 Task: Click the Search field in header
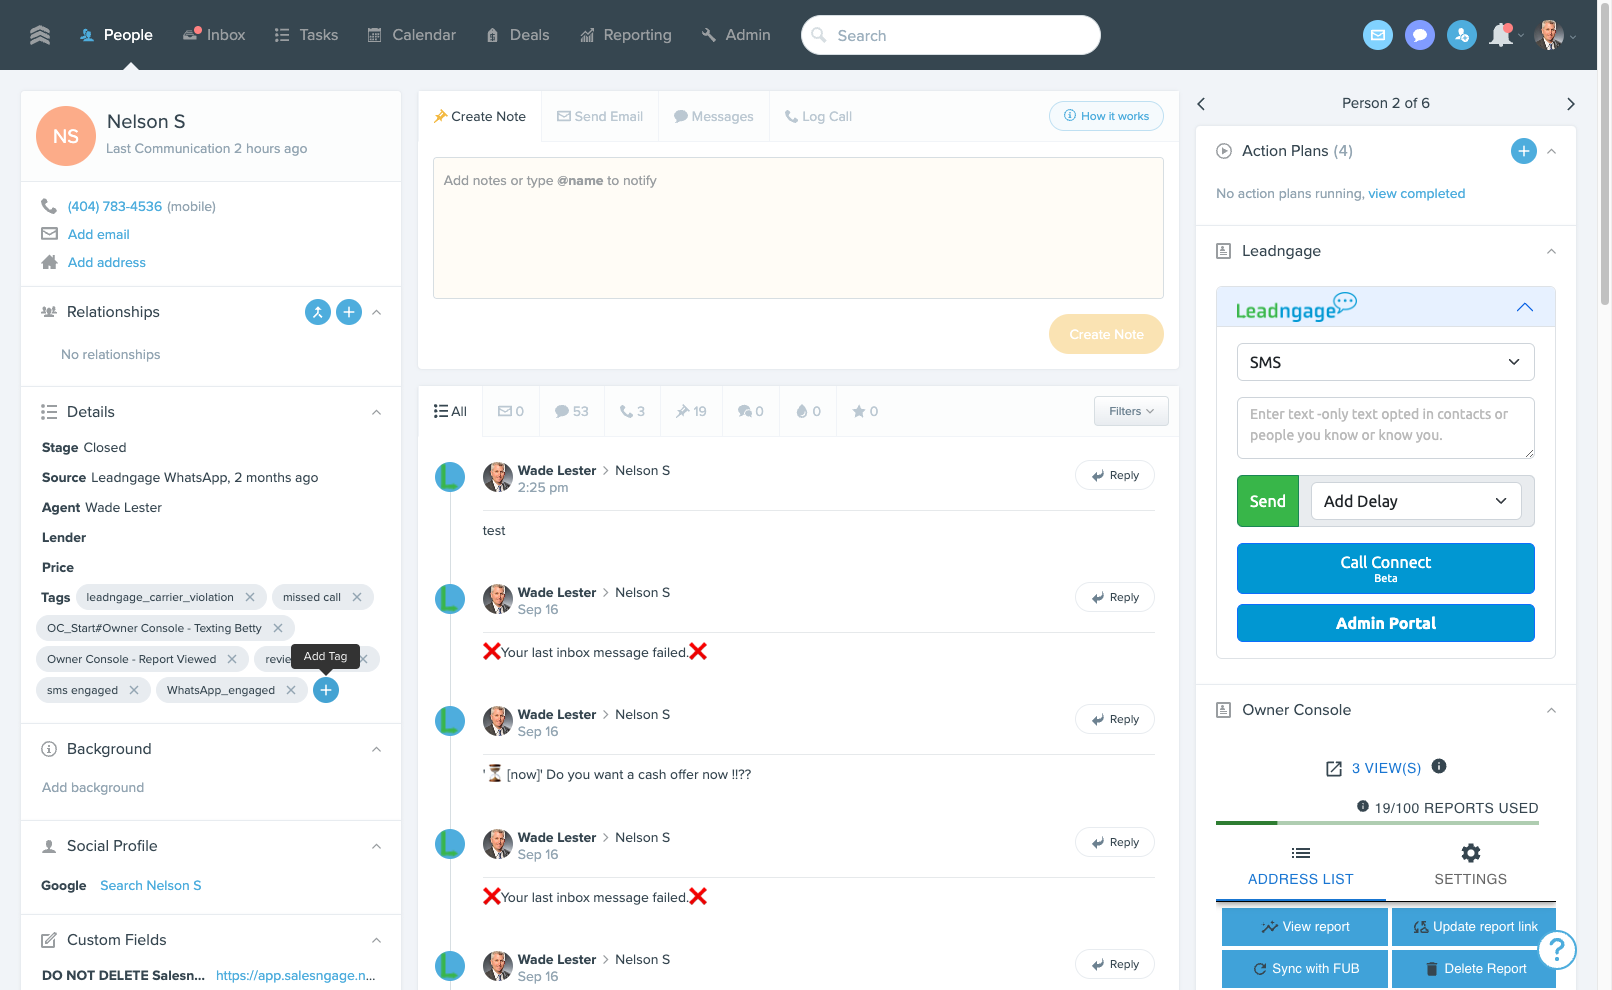(951, 35)
